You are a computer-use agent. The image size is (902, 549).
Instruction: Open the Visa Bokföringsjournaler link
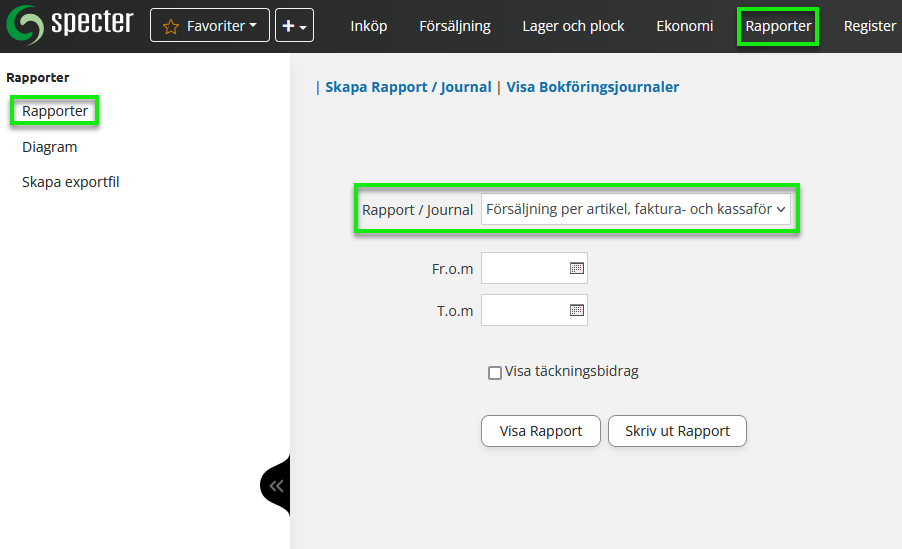593,87
